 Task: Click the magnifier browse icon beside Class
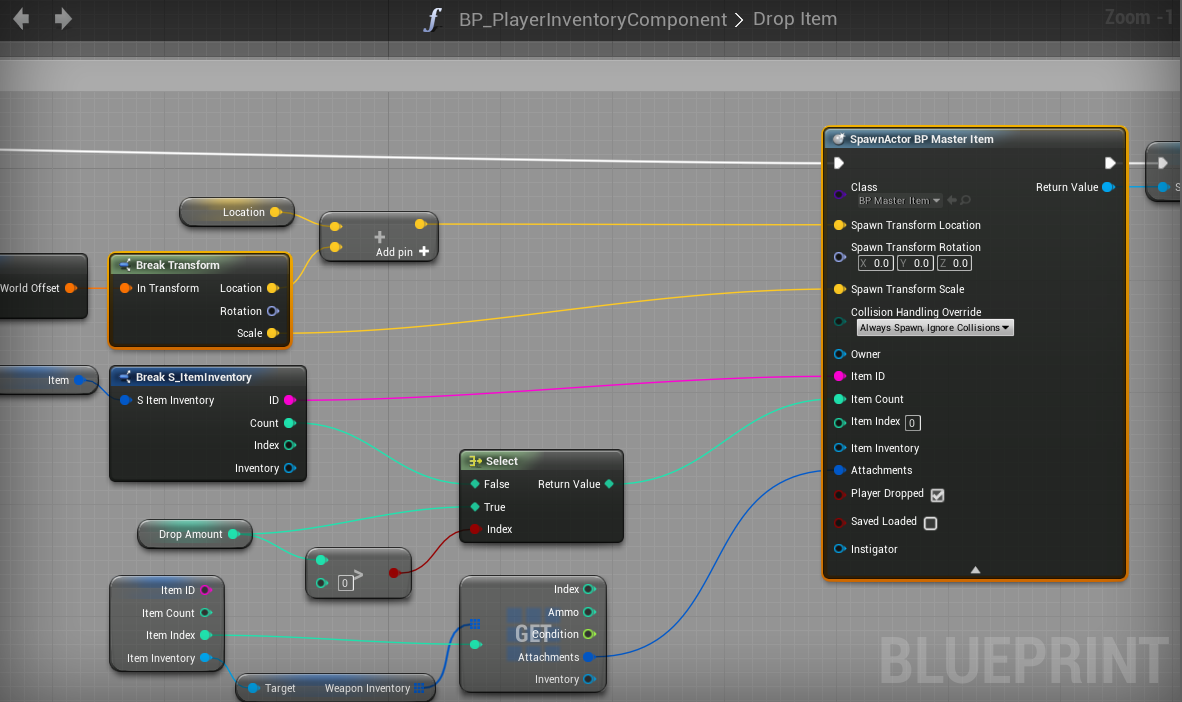click(x=965, y=201)
